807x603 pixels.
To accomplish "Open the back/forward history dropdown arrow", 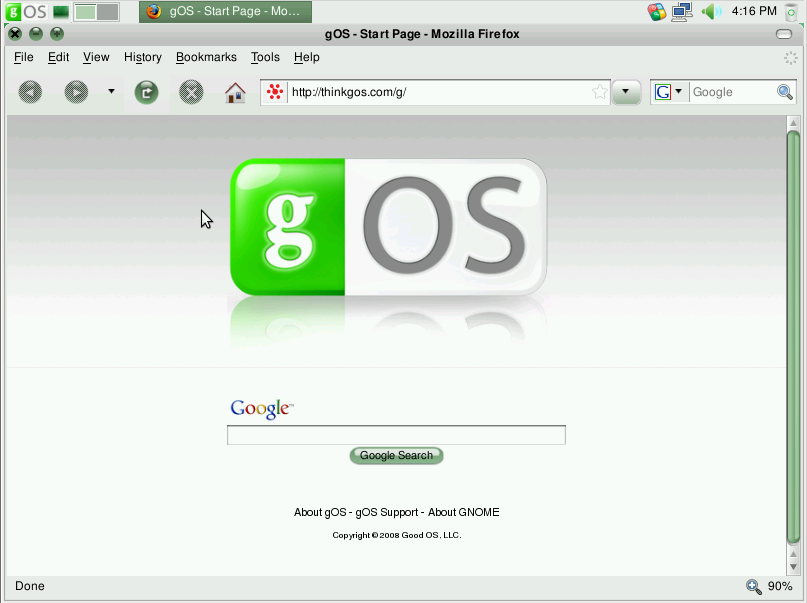I will coord(111,92).
